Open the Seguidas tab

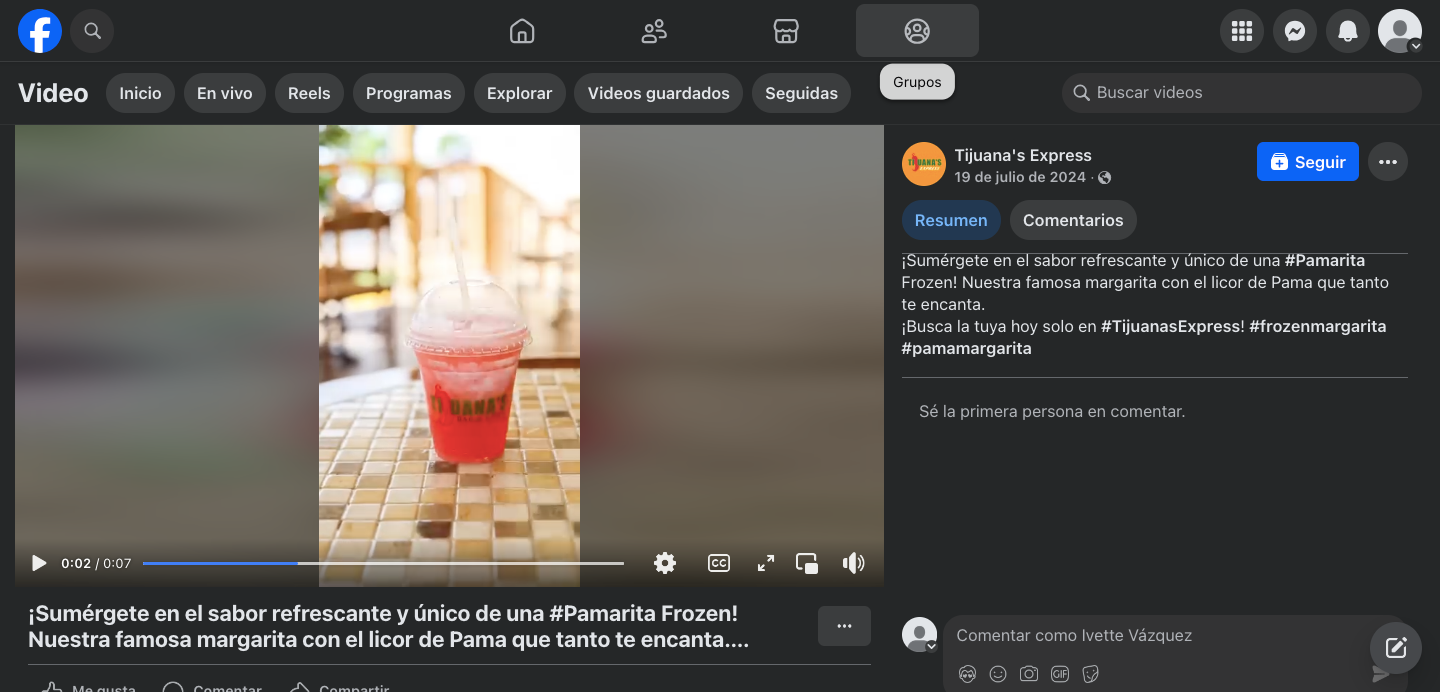pyautogui.click(x=801, y=93)
